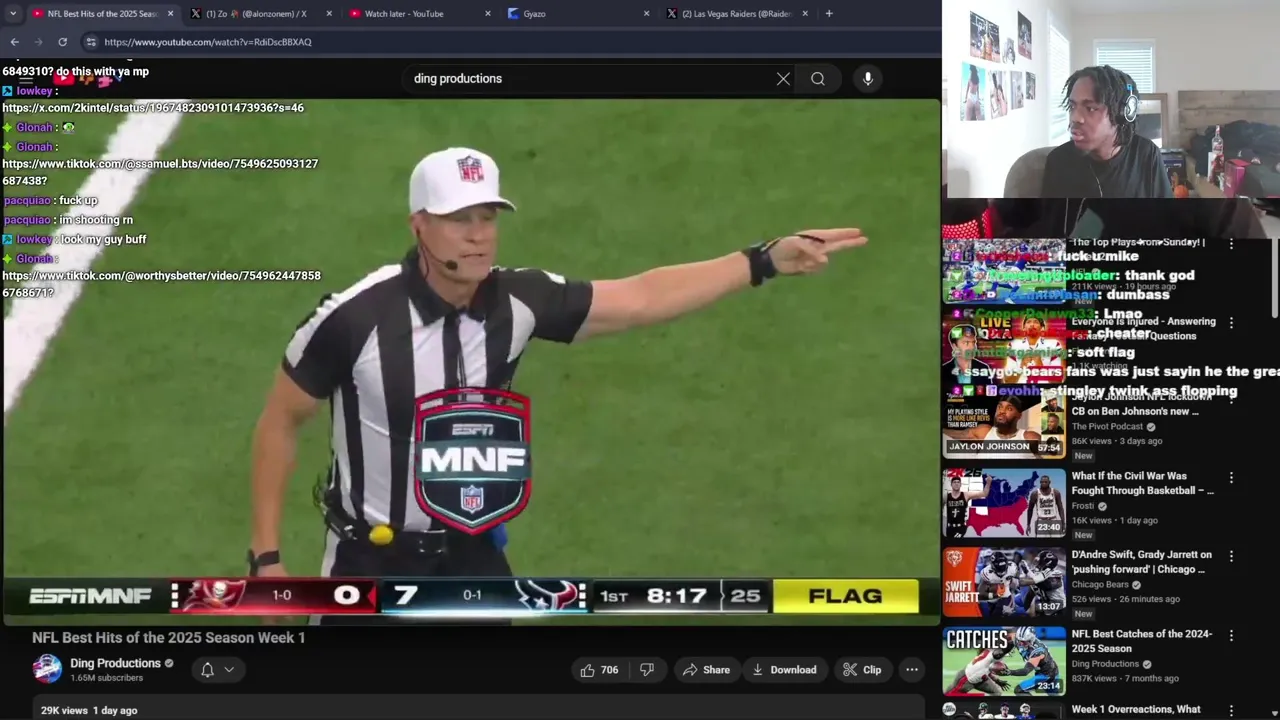The height and width of the screenshot is (720, 1280).
Task: Open options menu for Jaylon Johnson video
Action: 1231,400
